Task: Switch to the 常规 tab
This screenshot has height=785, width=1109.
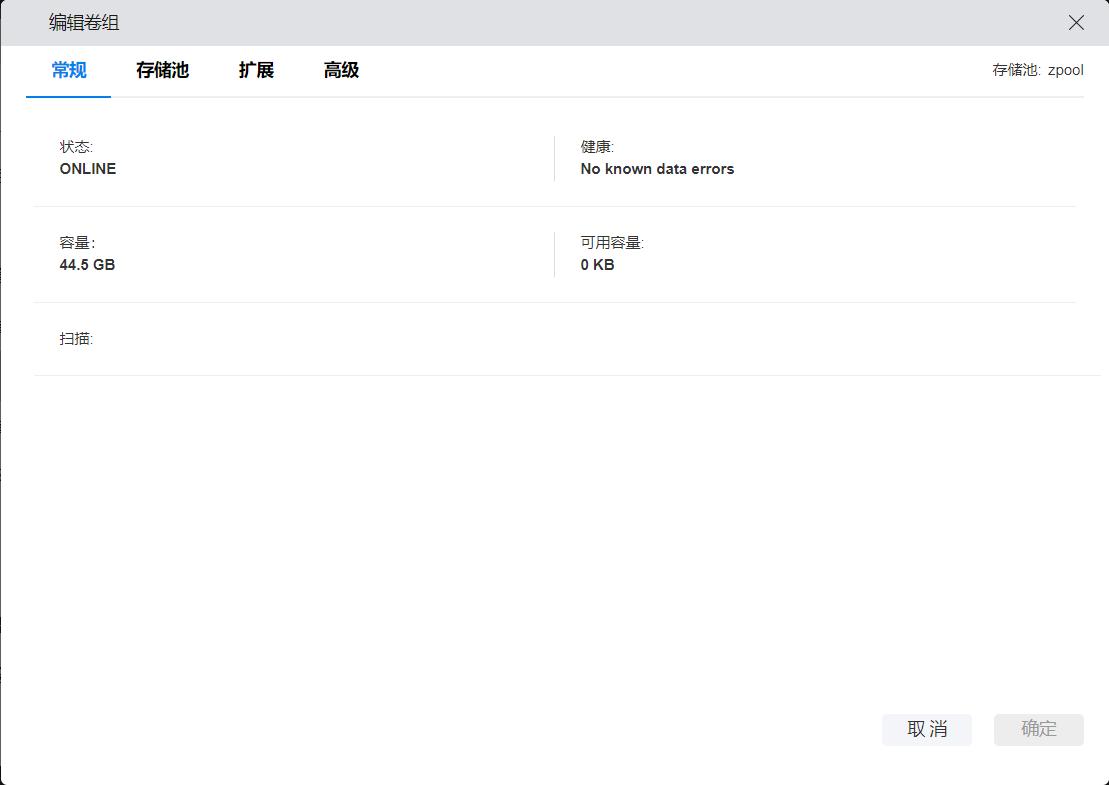Action: click(x=69, y=70)
